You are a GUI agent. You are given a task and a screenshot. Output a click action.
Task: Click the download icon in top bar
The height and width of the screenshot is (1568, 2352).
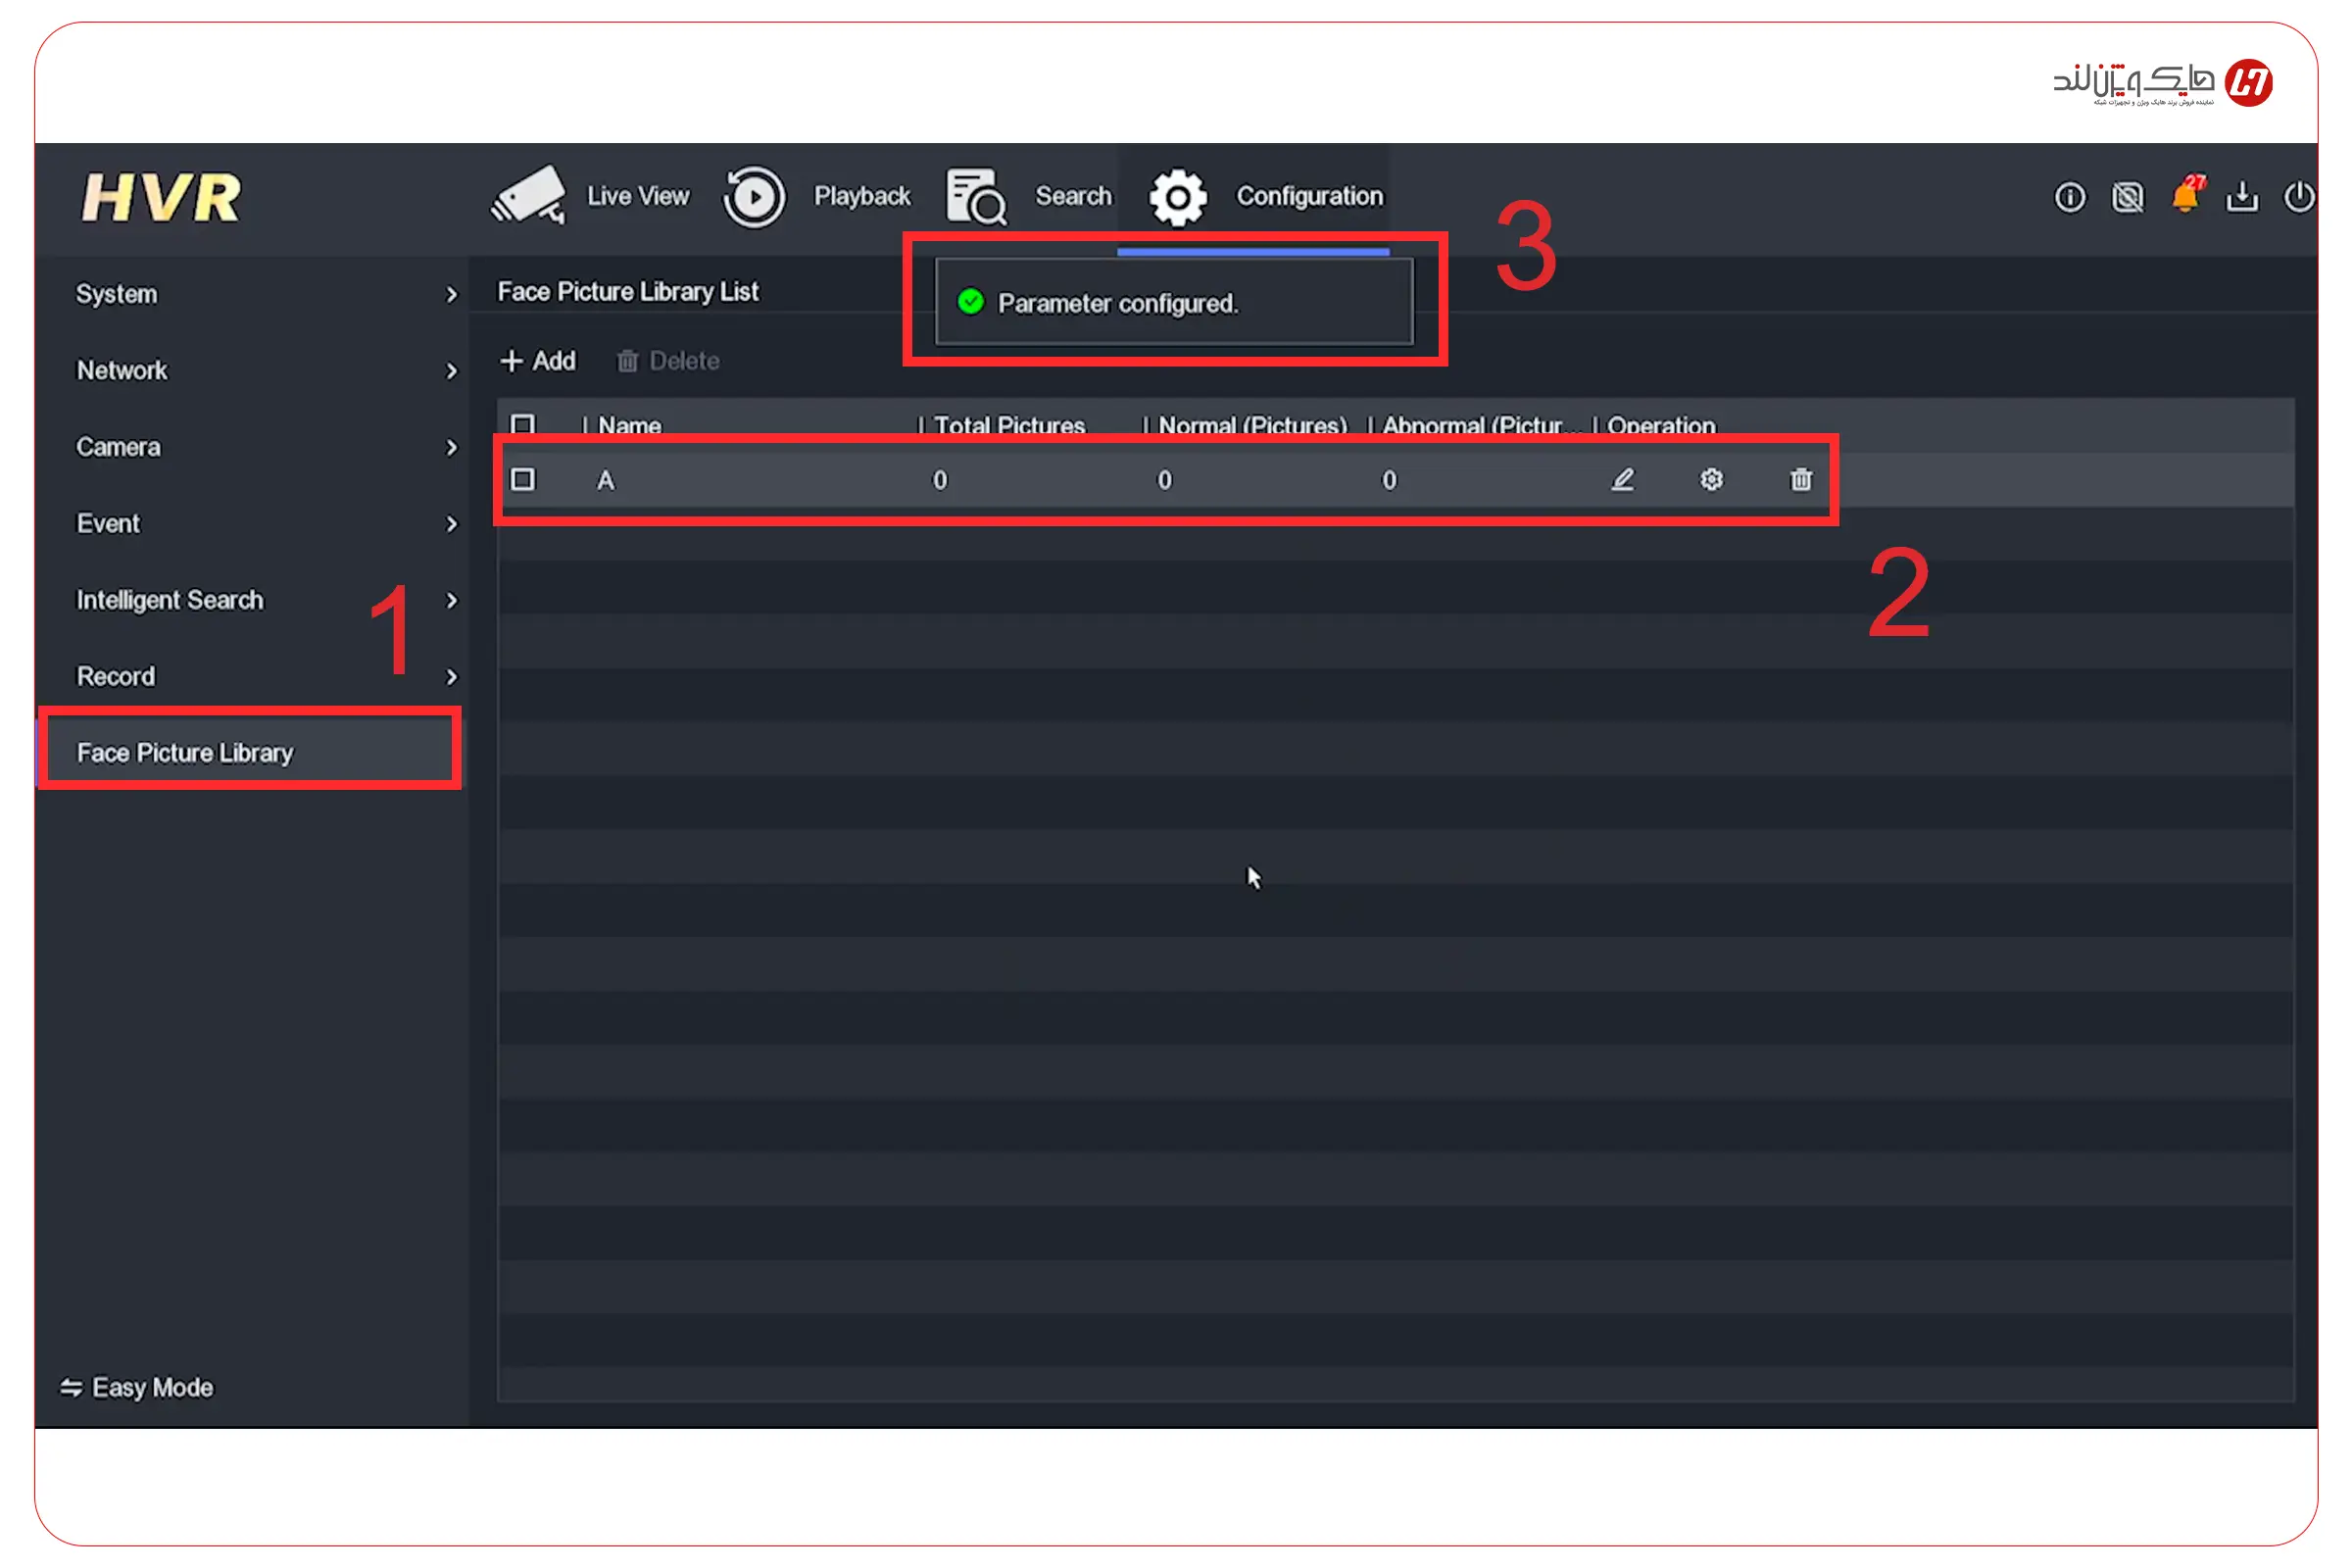coord(2241,197)
